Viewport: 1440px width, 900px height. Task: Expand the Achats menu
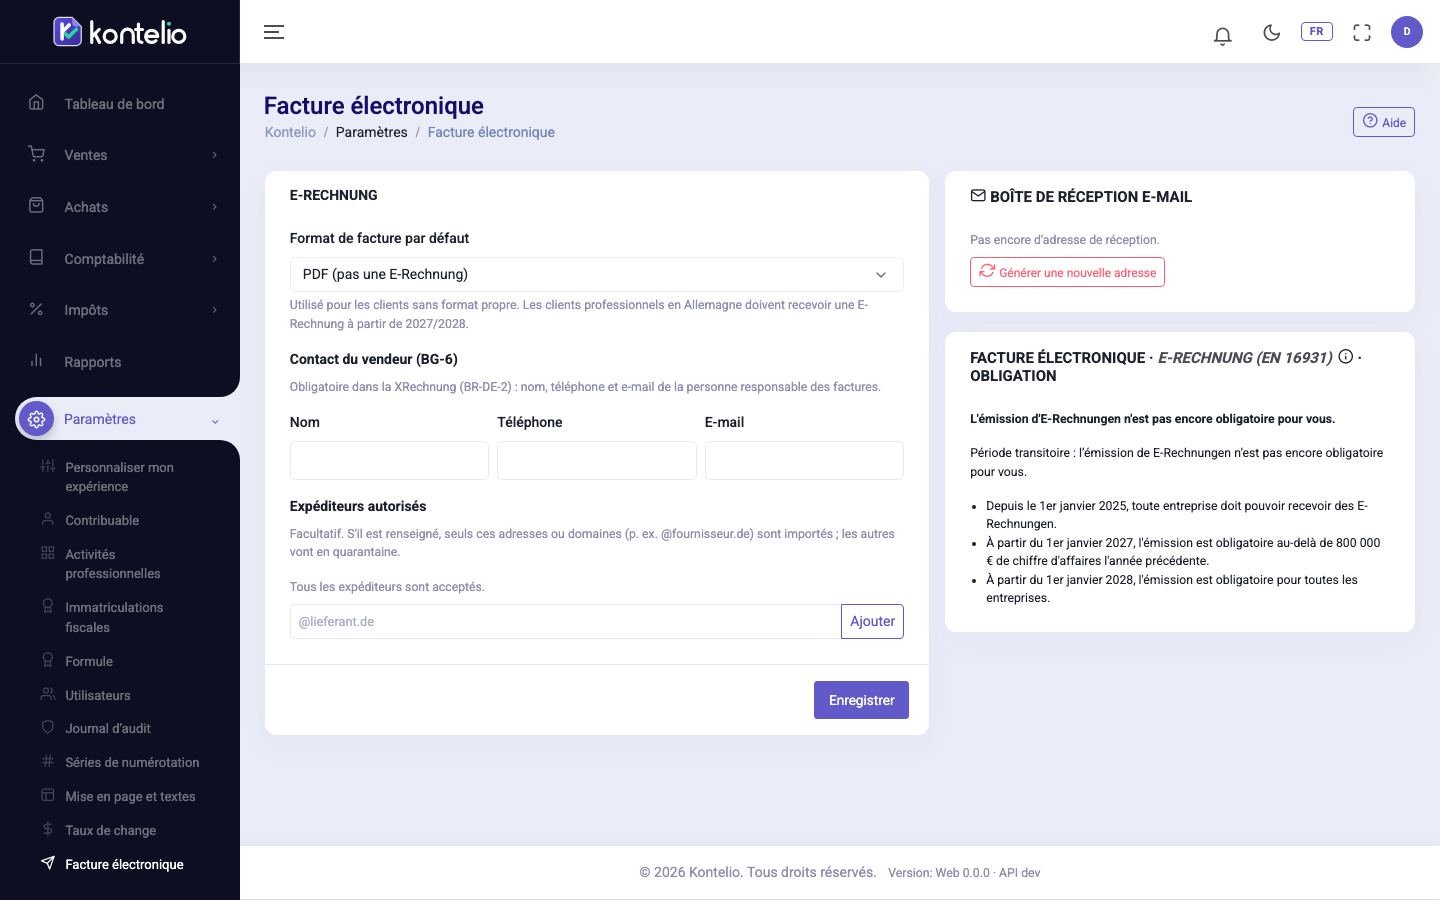click(120, 207)
